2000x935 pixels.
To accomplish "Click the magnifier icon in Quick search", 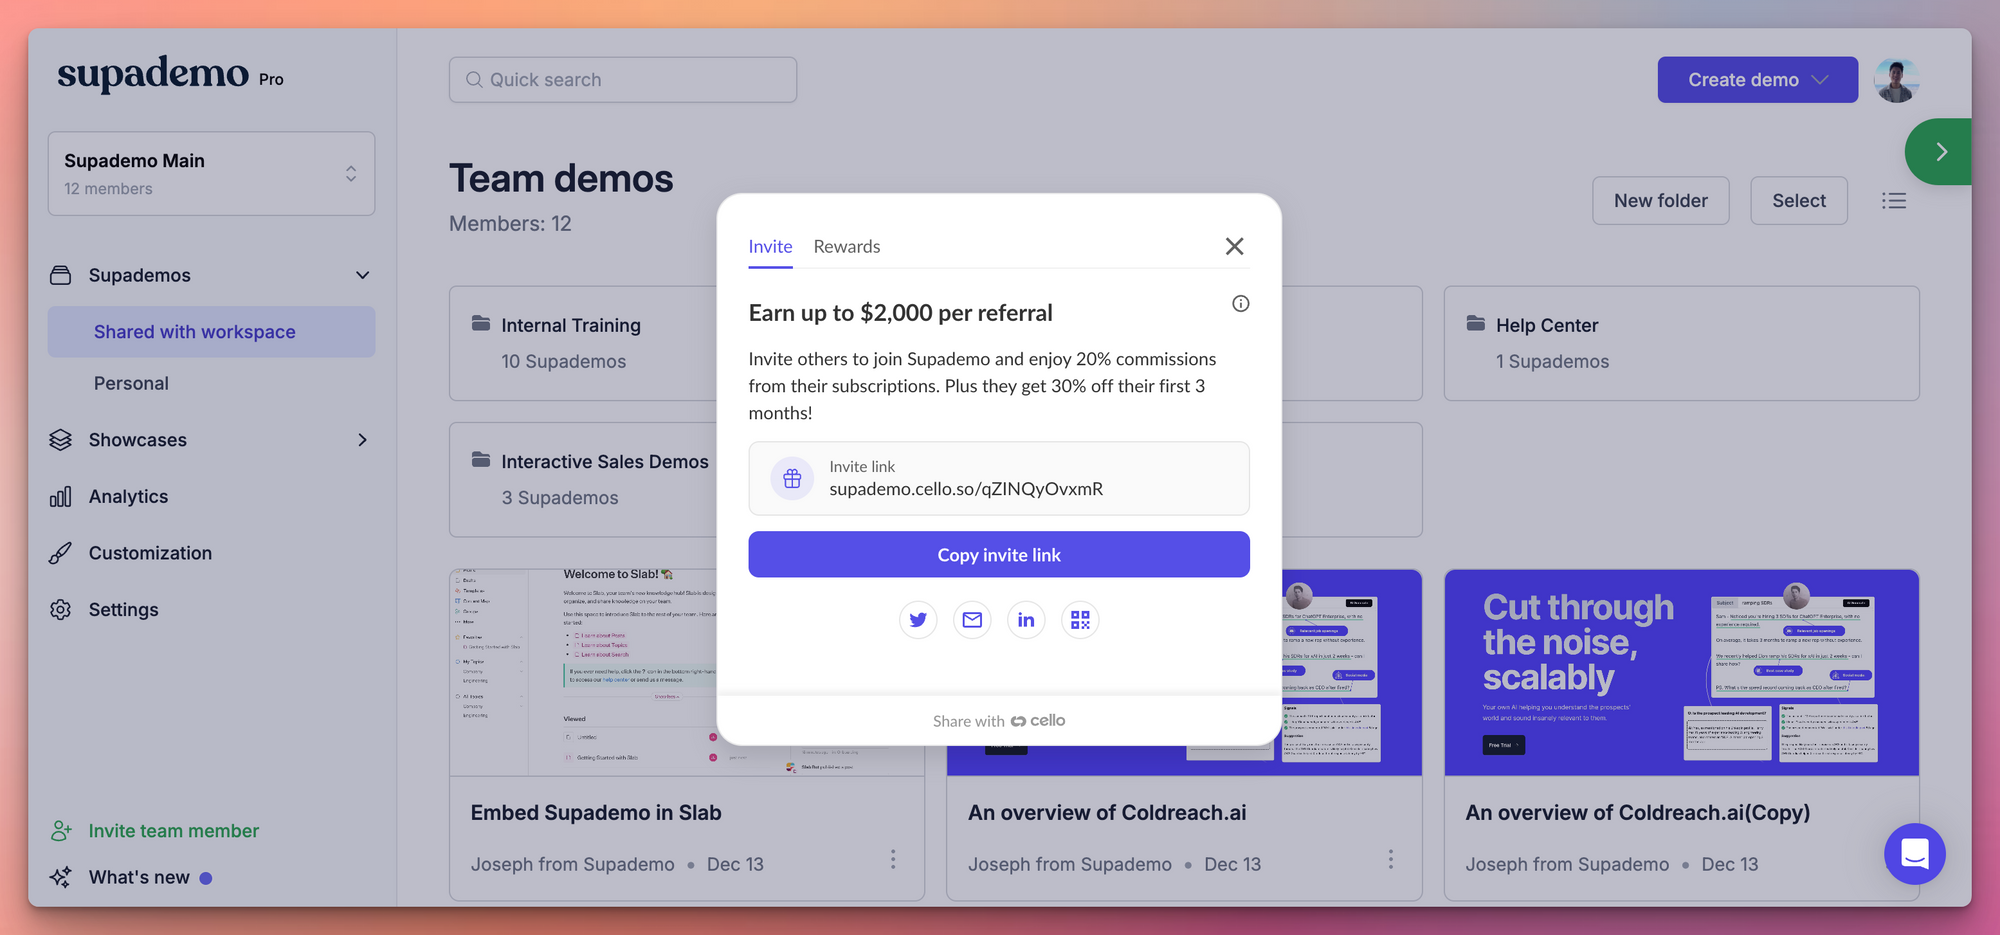I will click(474, 80).
